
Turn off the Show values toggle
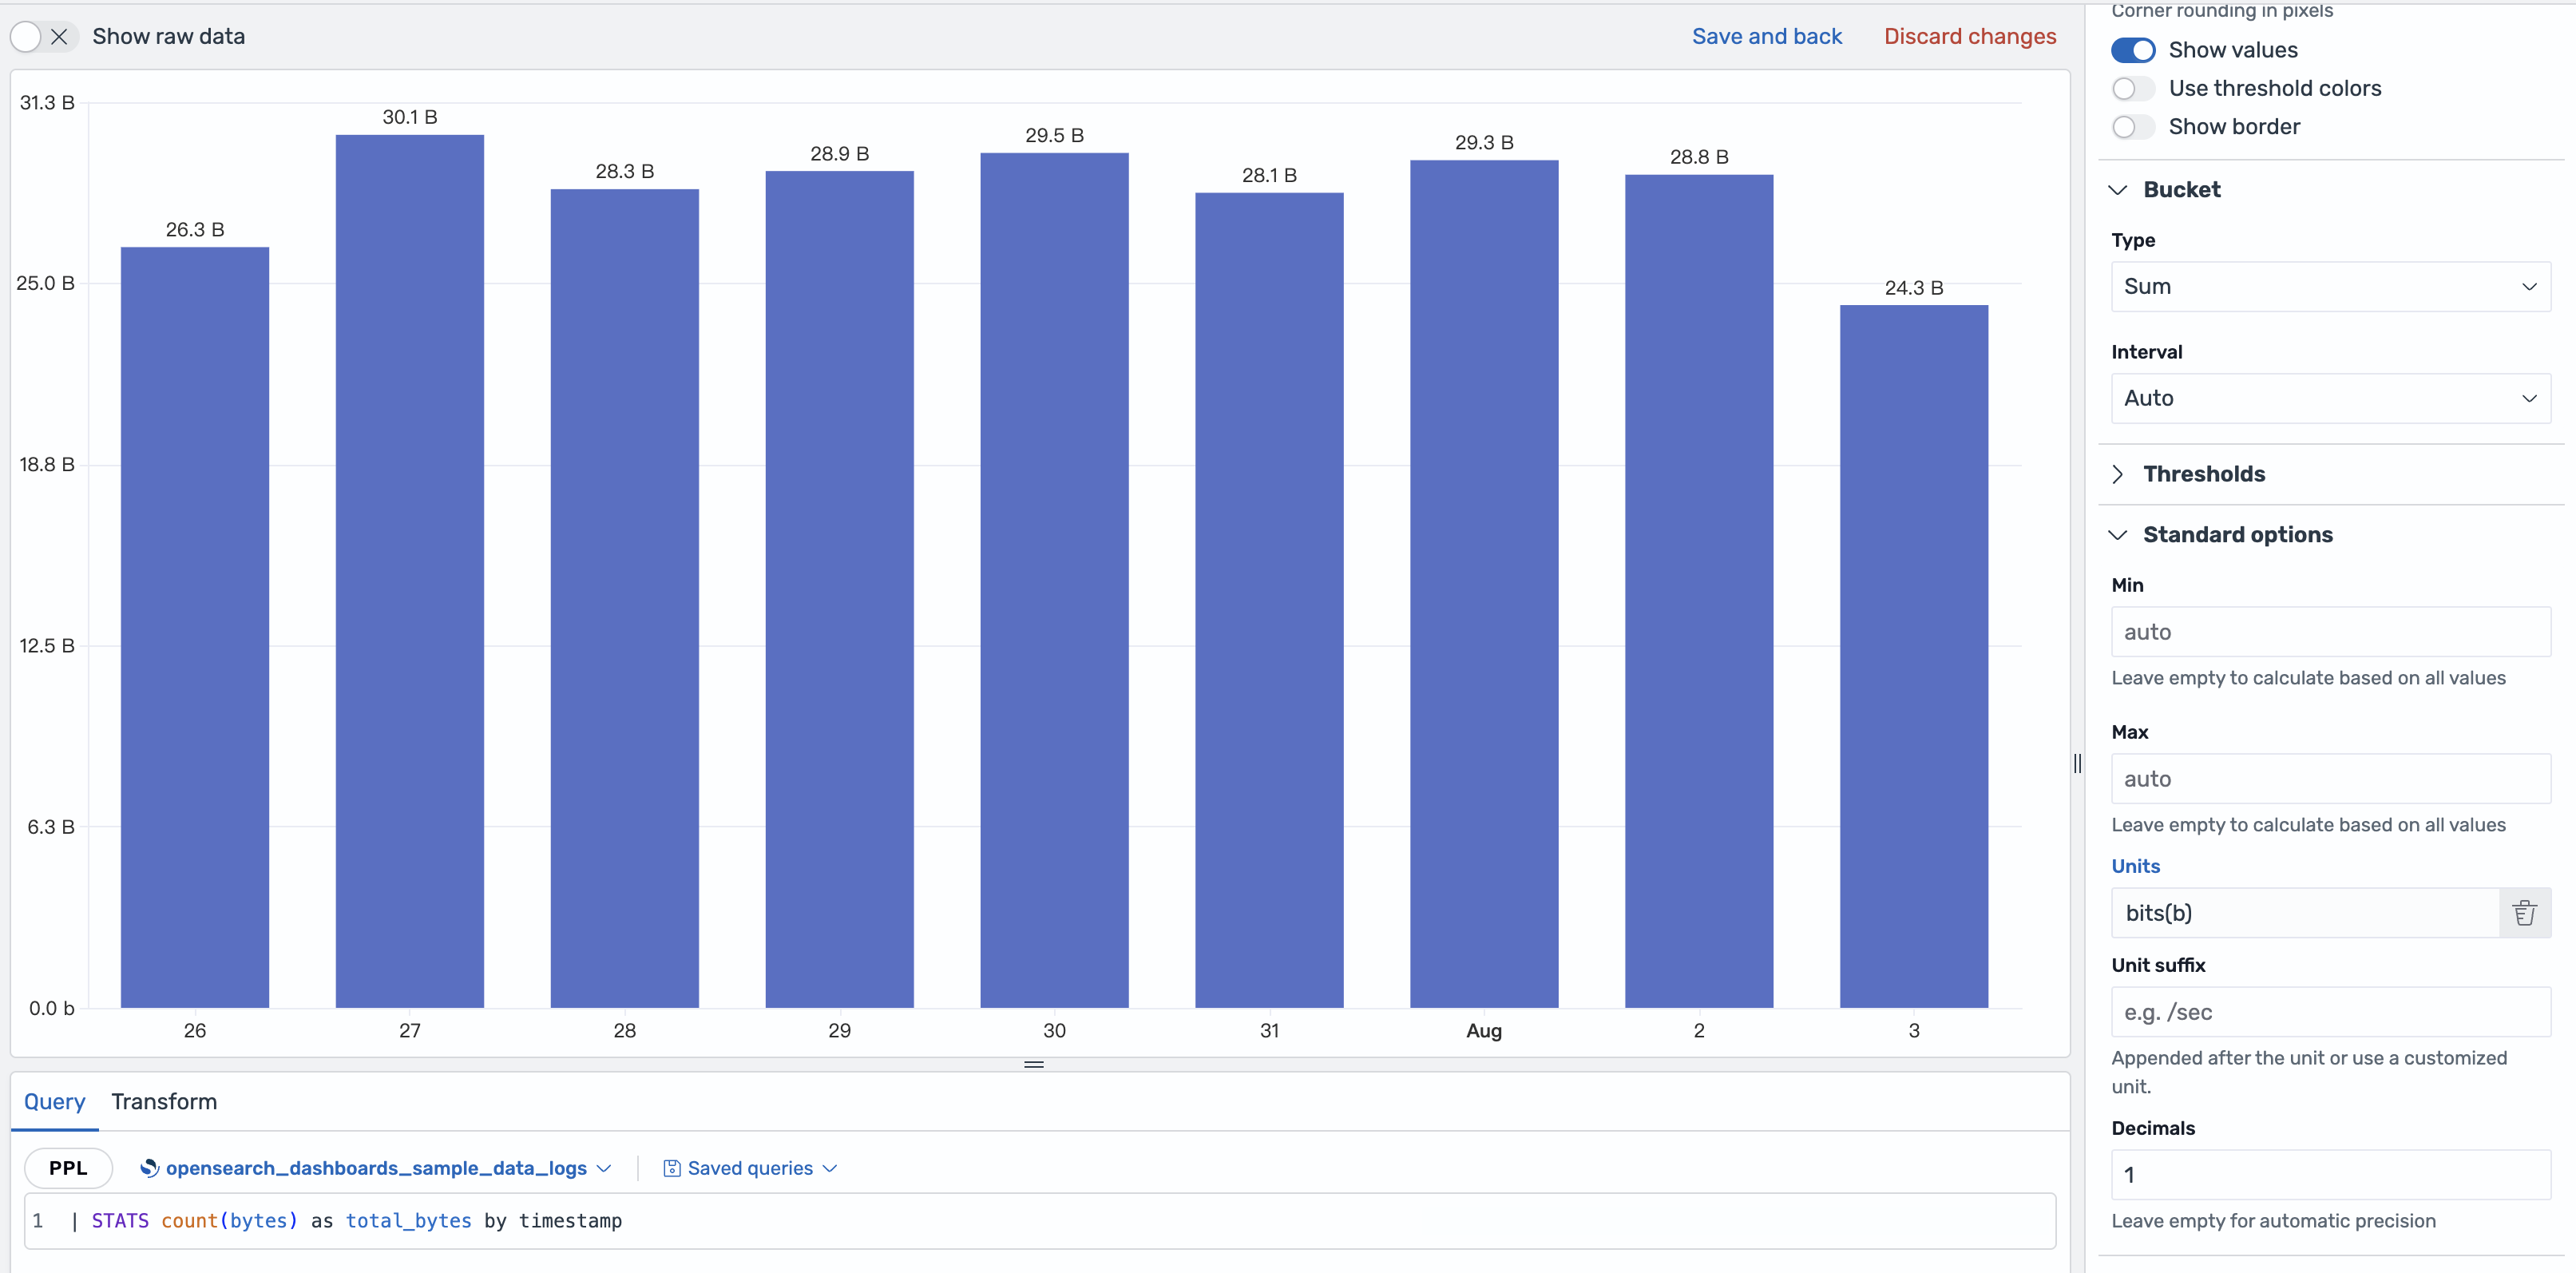pyautogui.click(x=2132, y=50)
